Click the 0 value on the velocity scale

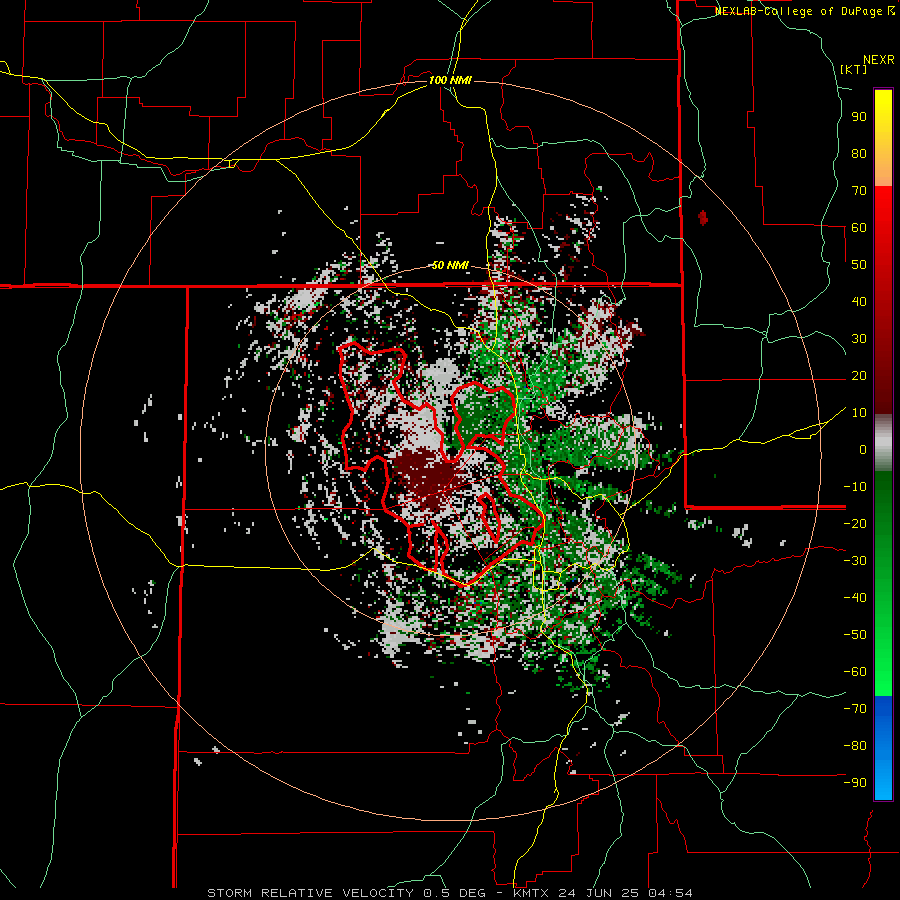point(863,449)
